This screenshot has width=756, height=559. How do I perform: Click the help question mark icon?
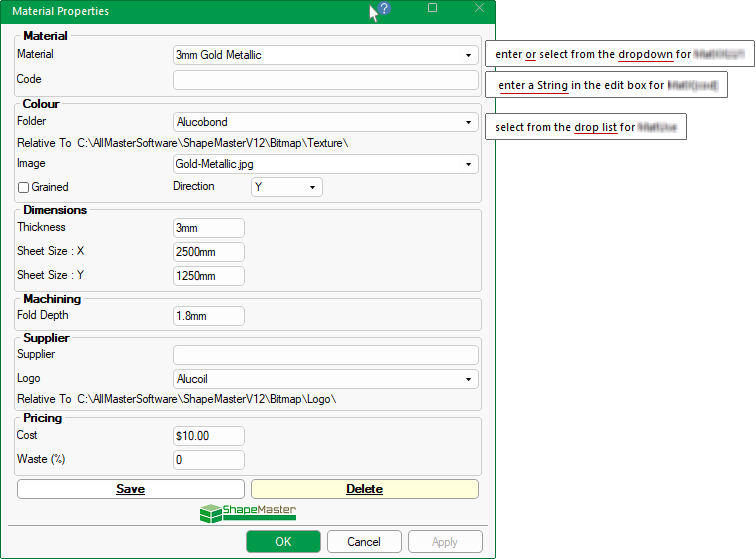click(384, 8)
